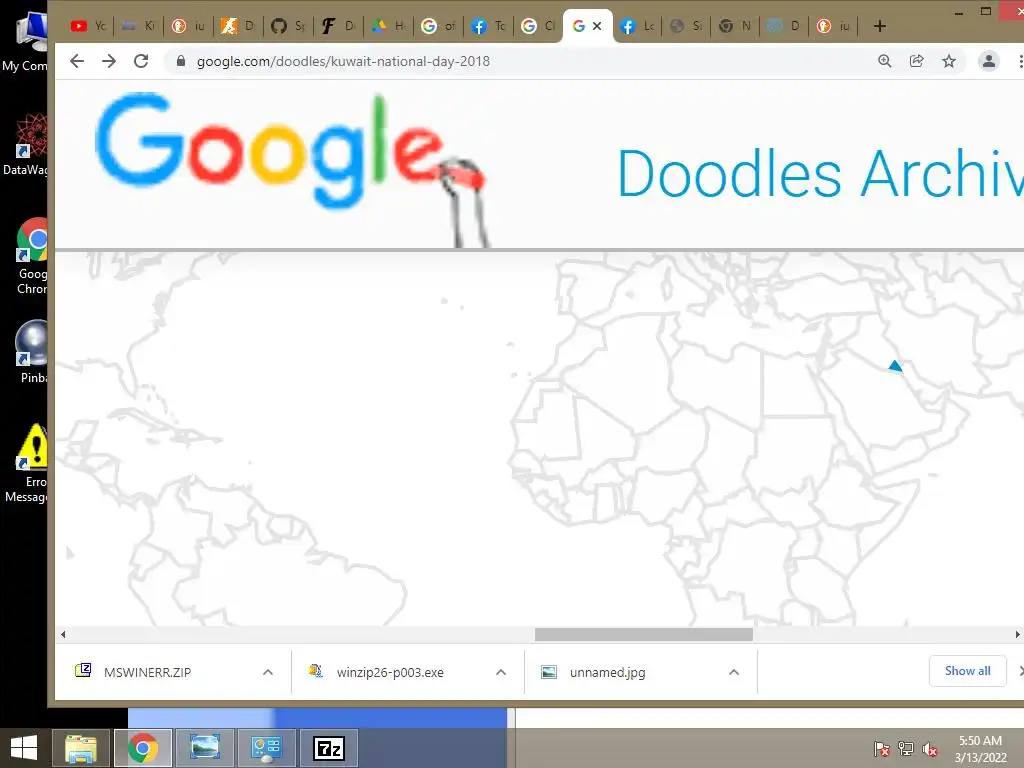Click the network tray icon
The height and width of the screenshot is (768, 1024).
point(906,749)
